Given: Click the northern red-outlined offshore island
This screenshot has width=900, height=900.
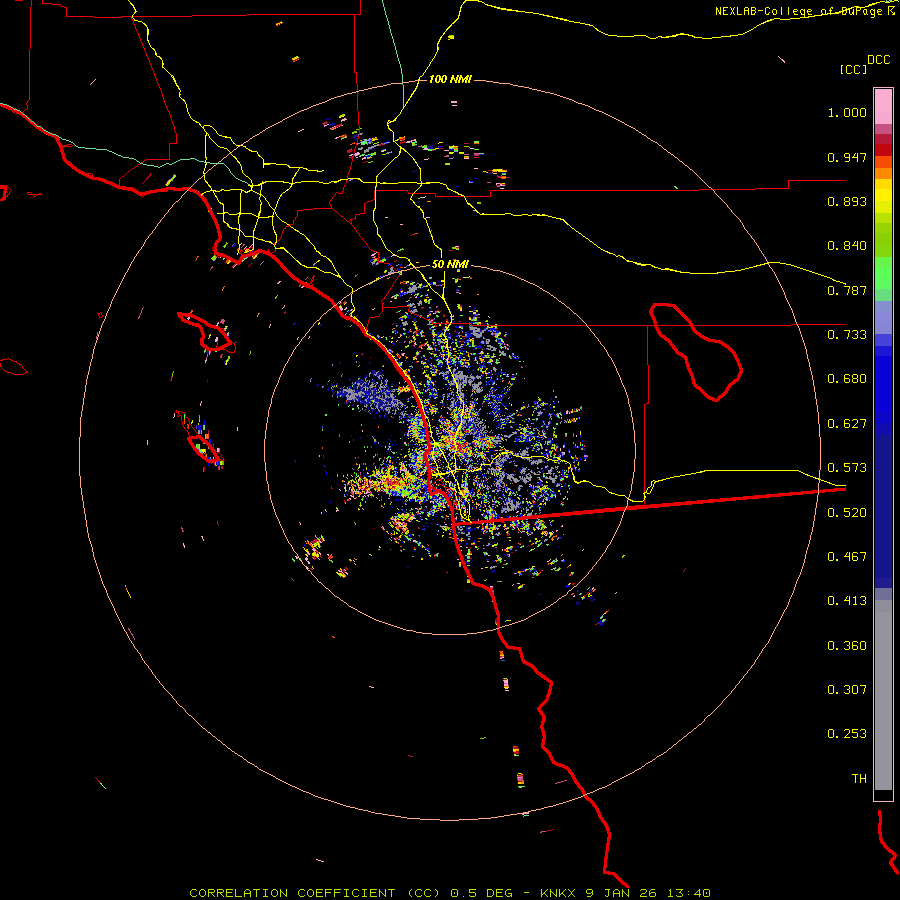Looking at the screenshot, I should tap(206, 332).
